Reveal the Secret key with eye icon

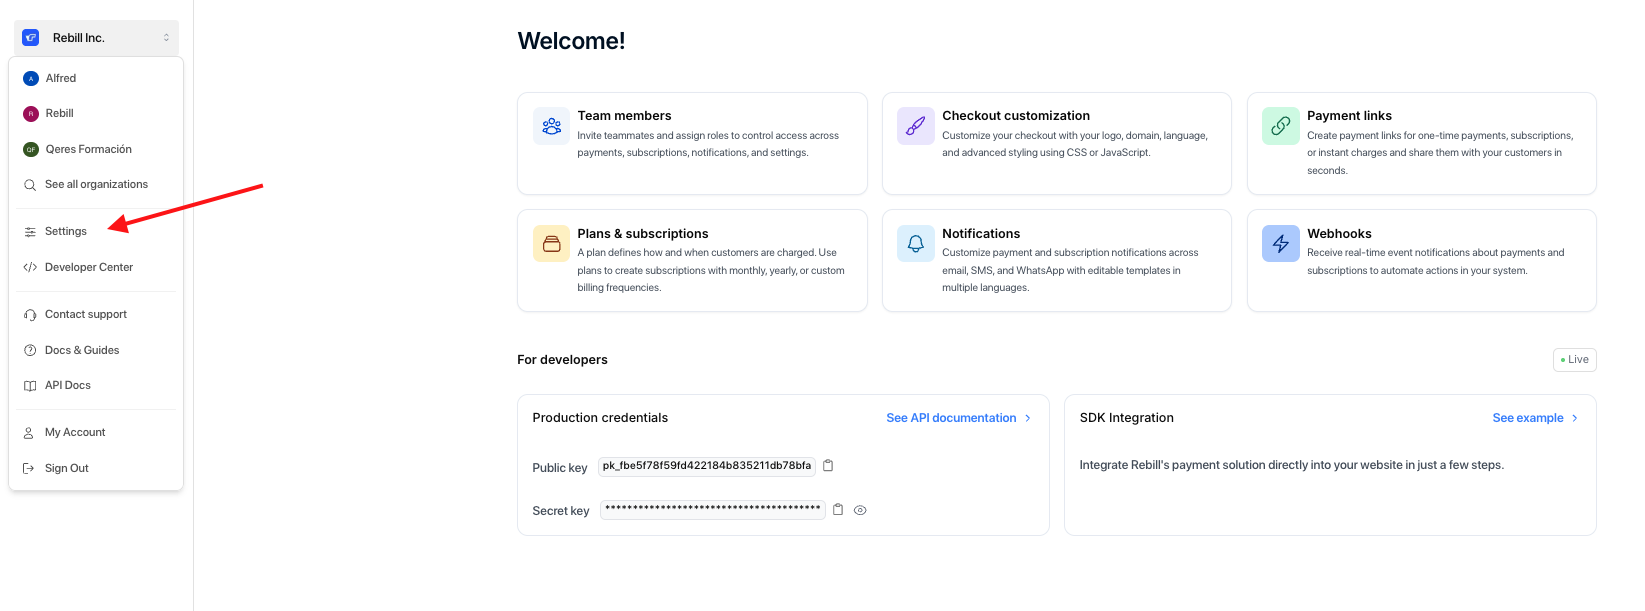pos(860,510)
